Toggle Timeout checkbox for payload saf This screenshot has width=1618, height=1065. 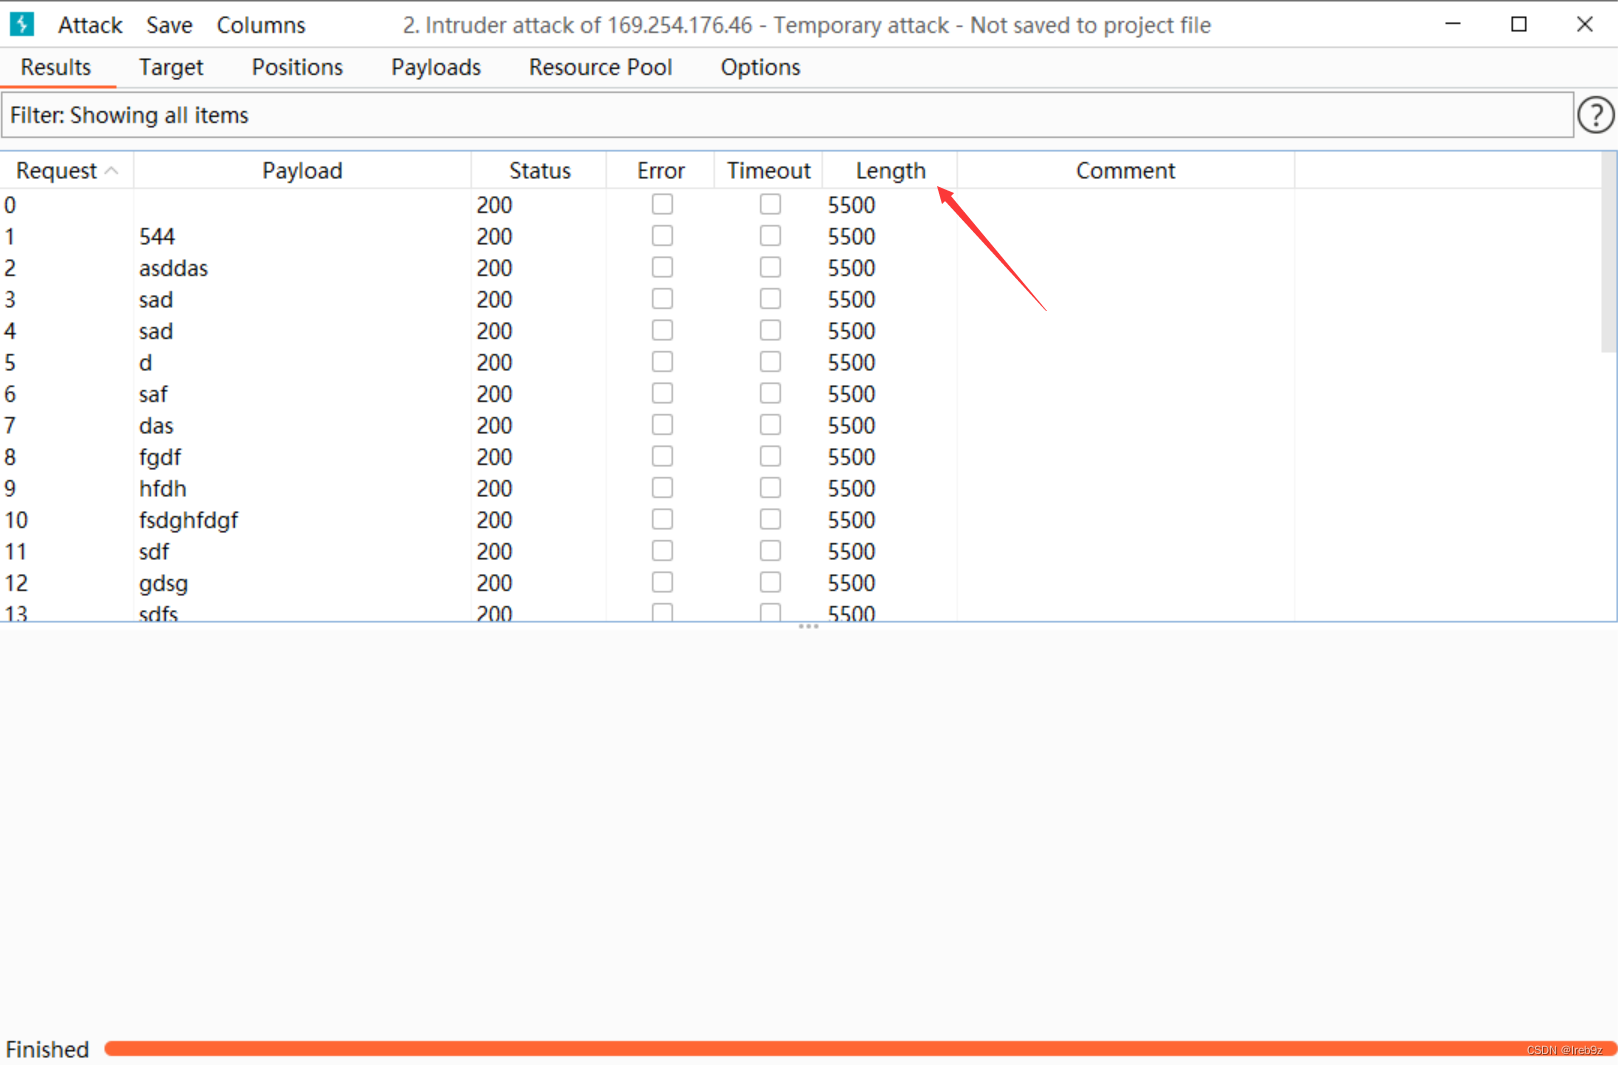click(770, 393)
